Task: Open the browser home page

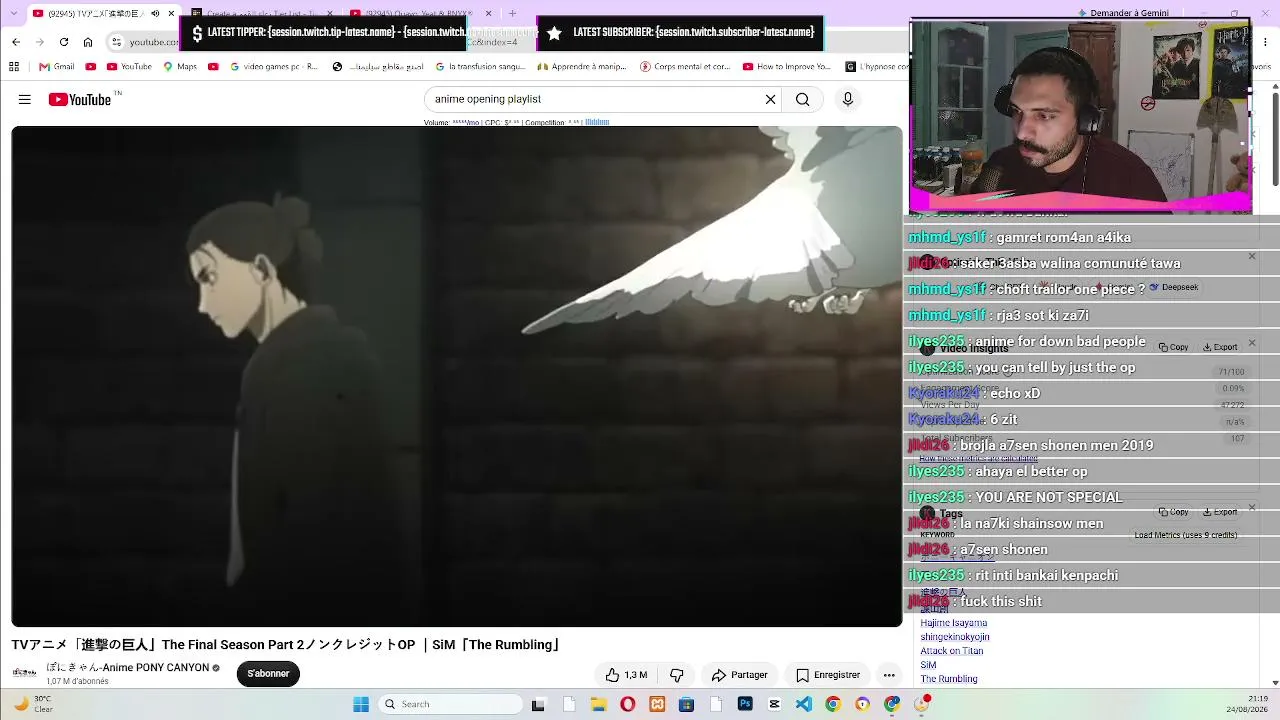Action: (88, 42)
